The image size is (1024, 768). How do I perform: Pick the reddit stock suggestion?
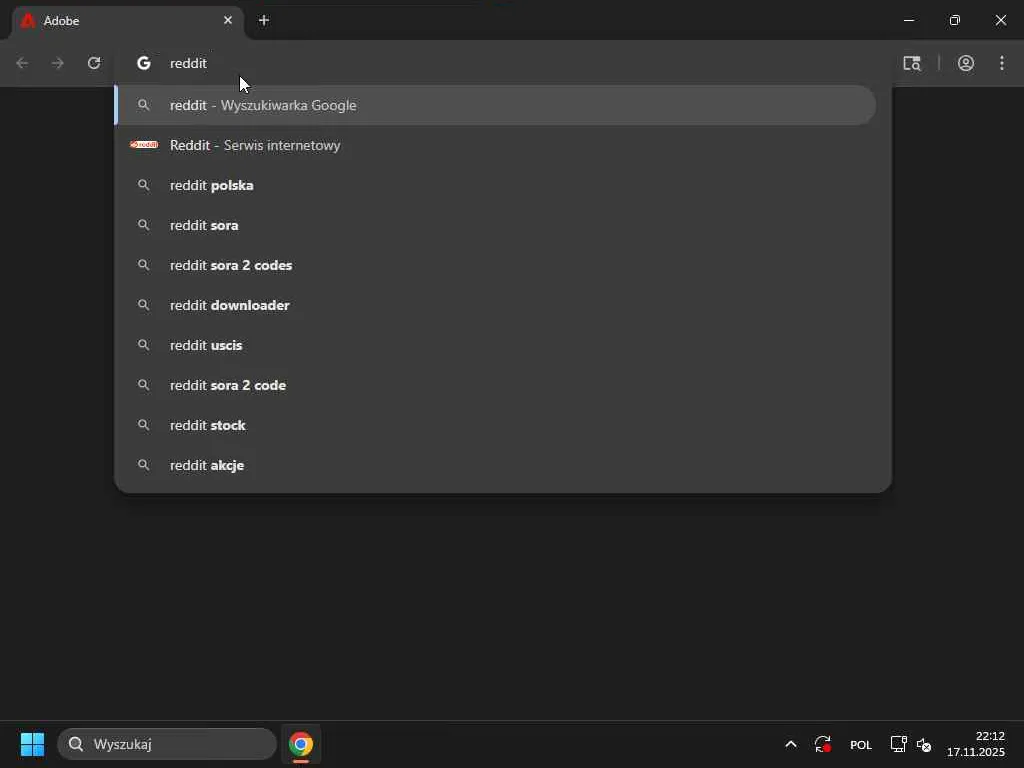tap(495, 425)
